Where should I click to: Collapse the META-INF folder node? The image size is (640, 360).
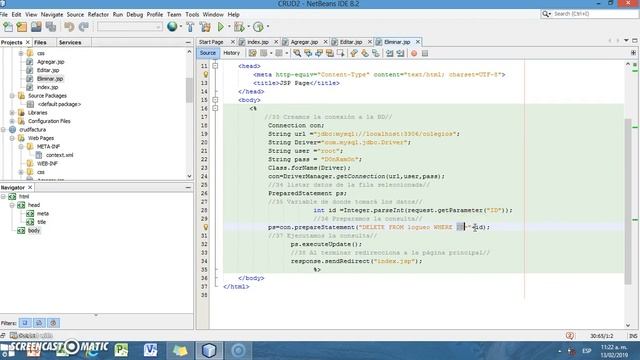click(x=21, y=147)
